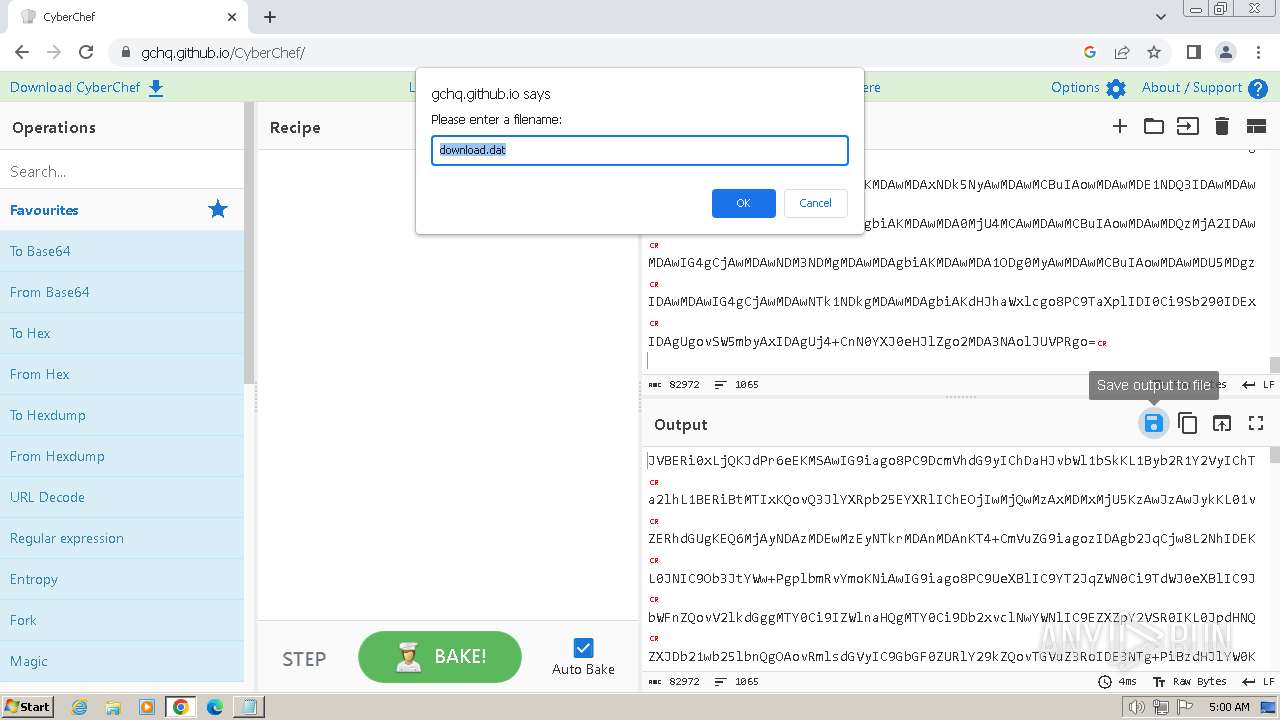Copy raw output to clipboard
Screen dimensions: 1280x720
tap(1187, 424)
